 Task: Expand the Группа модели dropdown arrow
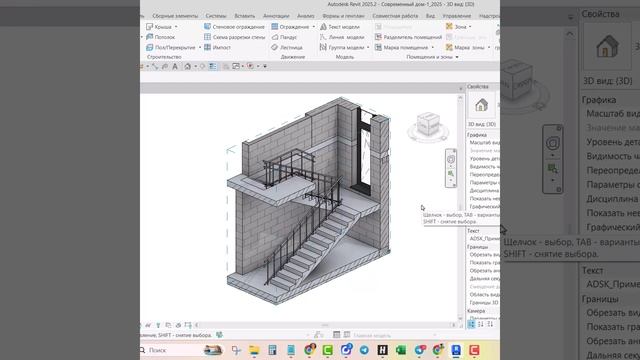point(368,47)
